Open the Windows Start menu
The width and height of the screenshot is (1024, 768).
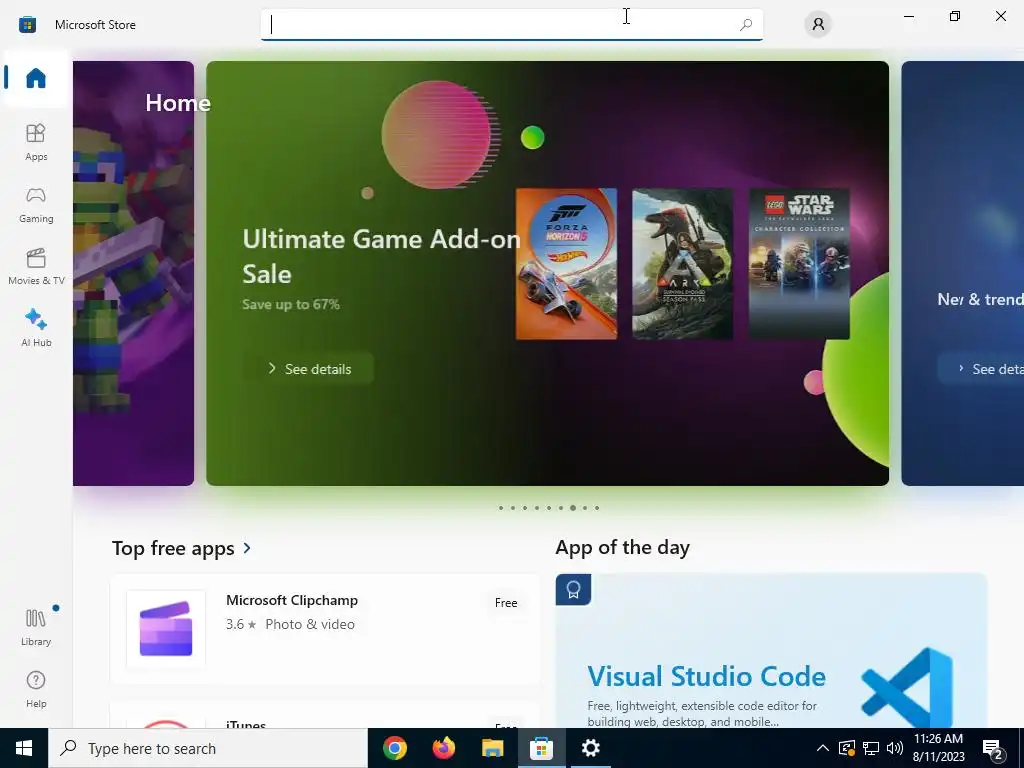coord(24,748)
